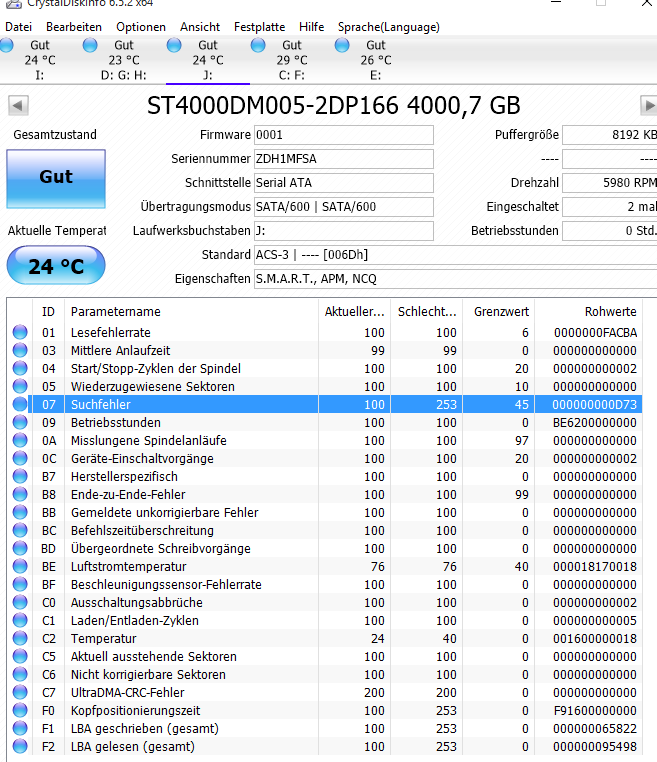
Task: Click Eigenschaften field S.M.A.R.T., APM, NCQ
Action: coord(455,278)
